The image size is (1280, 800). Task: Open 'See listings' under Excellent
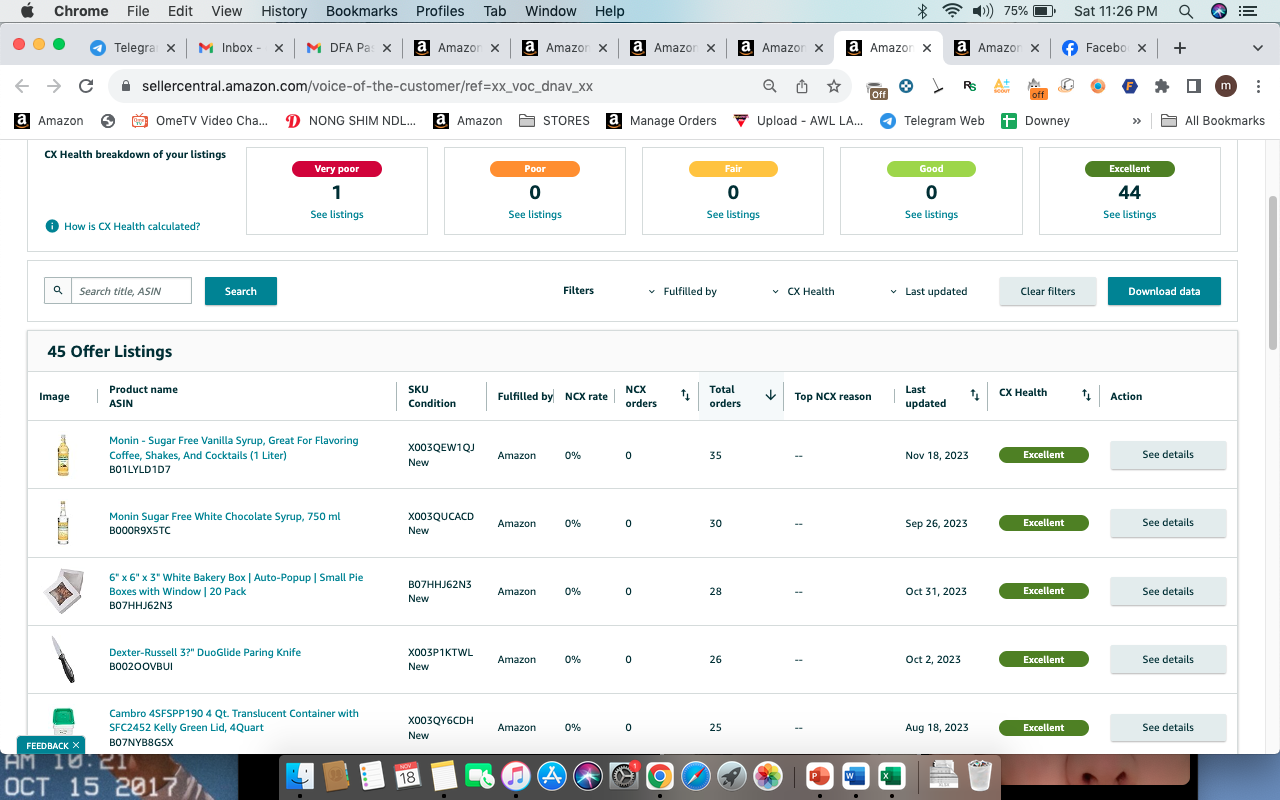(1130, 215)
